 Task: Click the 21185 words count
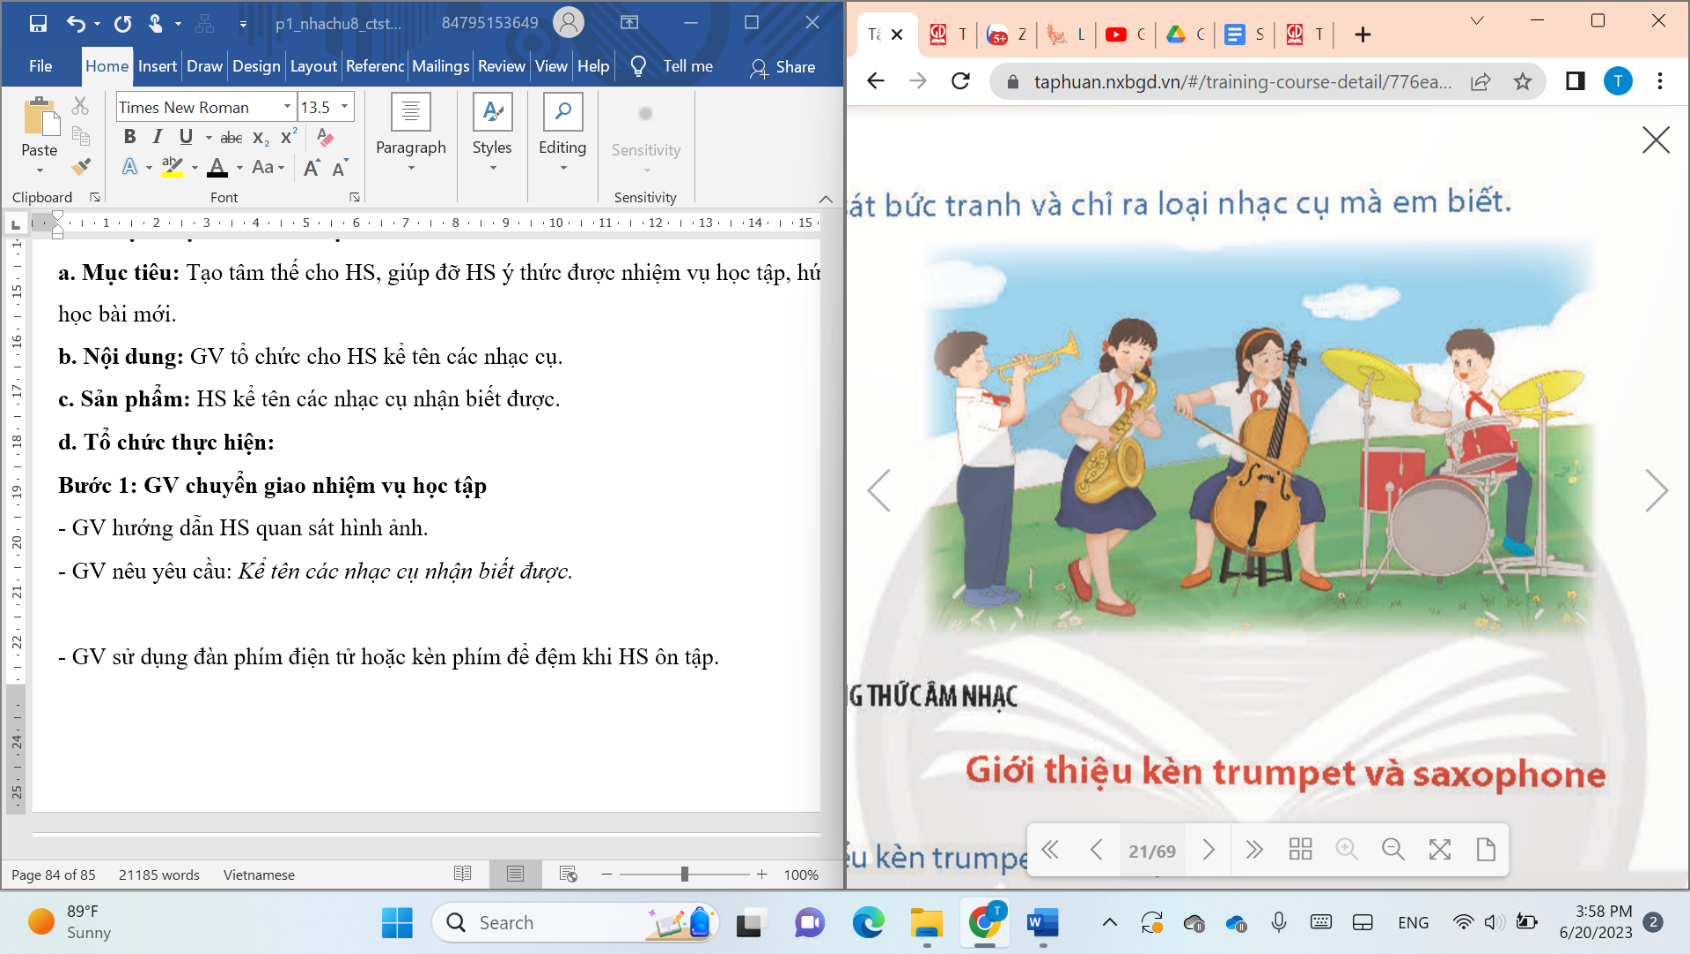[x=159, y=875]
